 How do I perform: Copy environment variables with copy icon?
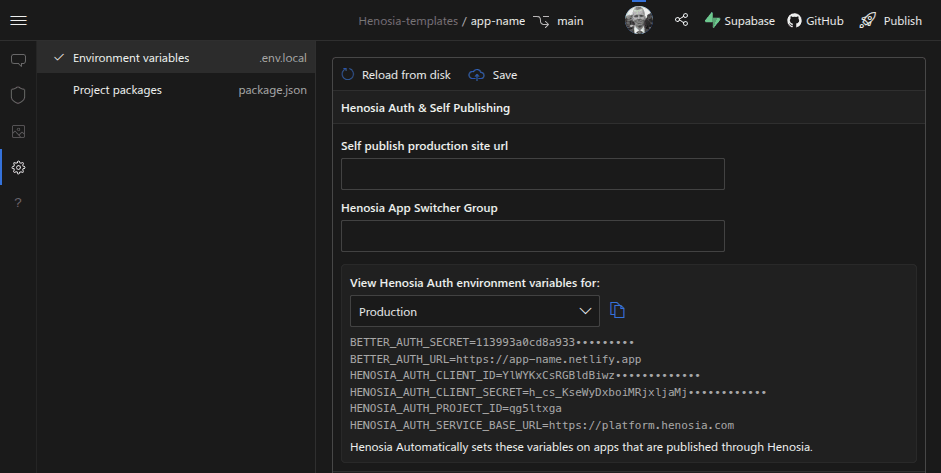click(617, 310)
